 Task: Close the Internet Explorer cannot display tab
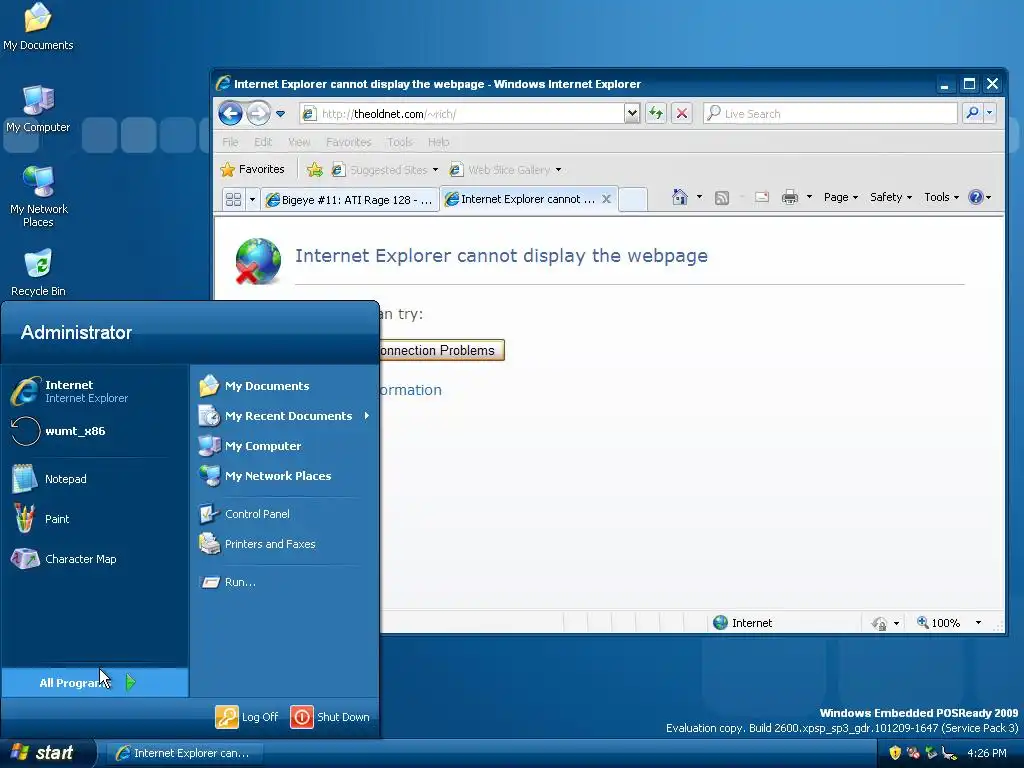point(606,199)
